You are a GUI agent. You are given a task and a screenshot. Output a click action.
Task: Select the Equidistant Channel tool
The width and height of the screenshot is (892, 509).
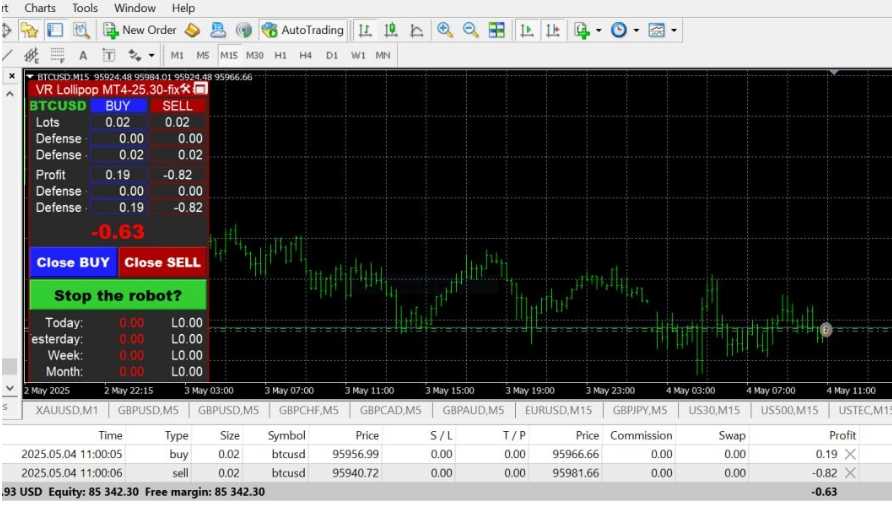click(31, 55)
